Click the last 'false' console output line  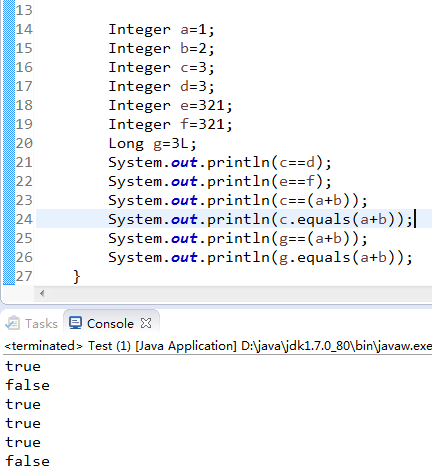pyautogui.click(x=28, y=461)
